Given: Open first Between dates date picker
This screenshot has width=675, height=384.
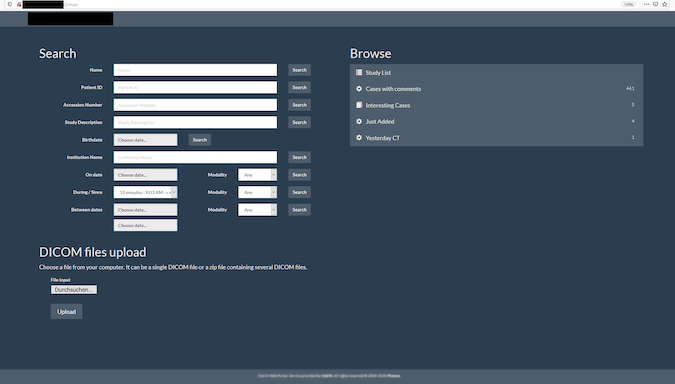Looking at the screenshot, I should (x=146, y=210).
